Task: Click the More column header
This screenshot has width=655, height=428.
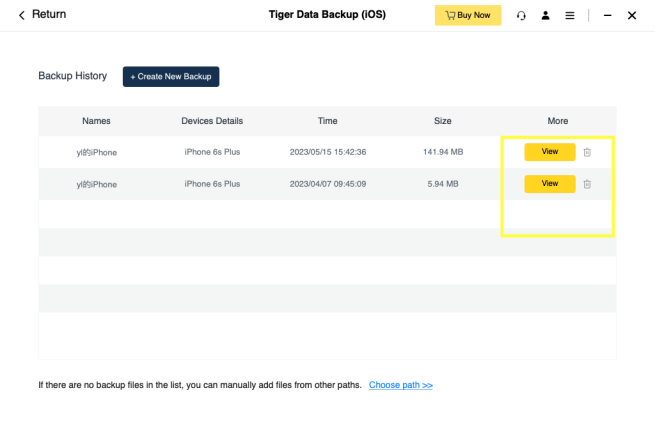Action: tap(557, 121)
